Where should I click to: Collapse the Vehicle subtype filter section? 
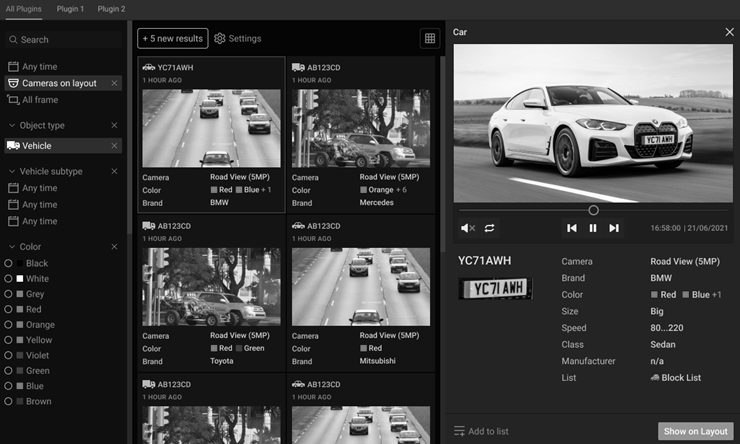point(12,172)
